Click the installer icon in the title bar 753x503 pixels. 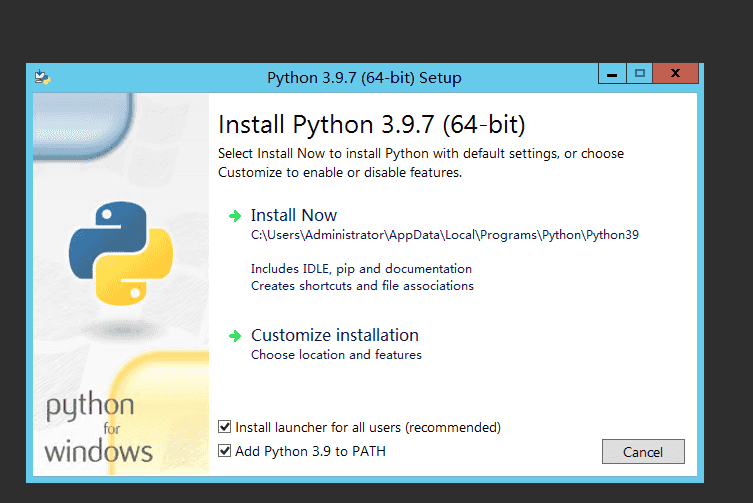pyautogui.click(x=42, y=77)
